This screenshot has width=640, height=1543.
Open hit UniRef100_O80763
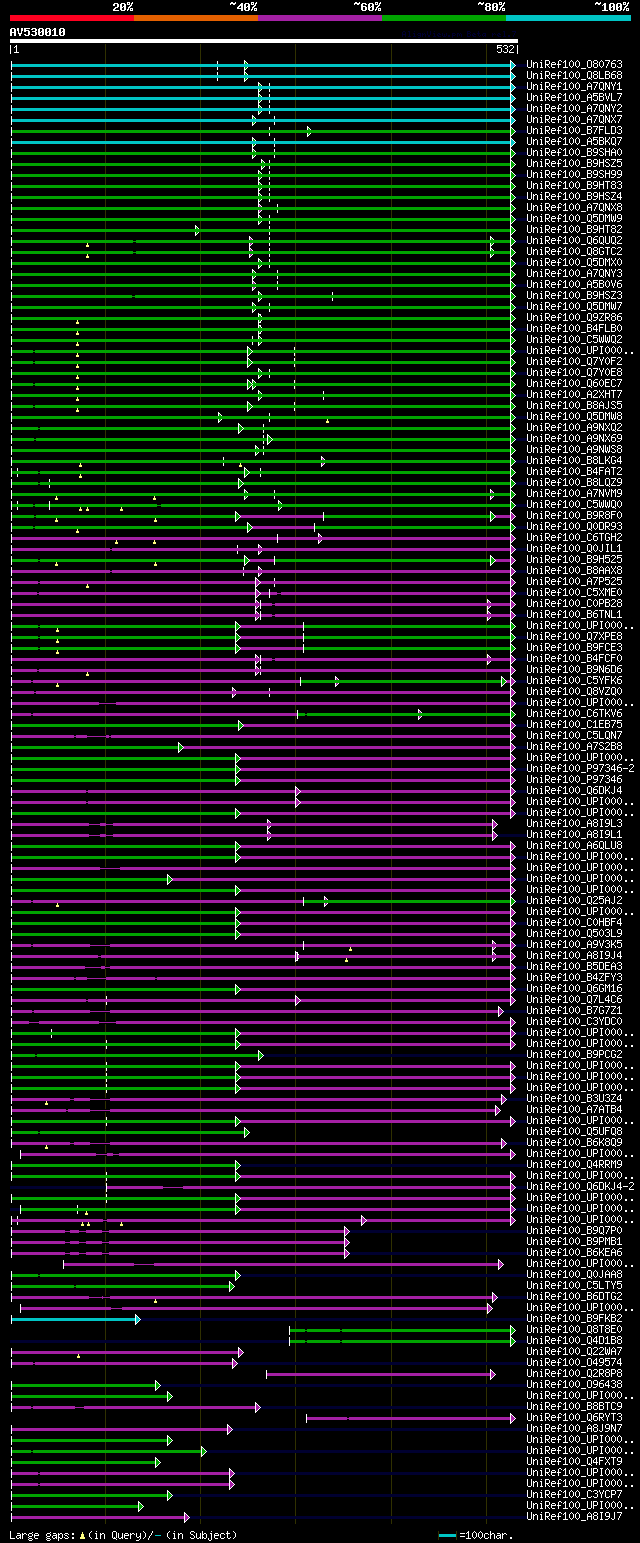(x=574, y=64)
